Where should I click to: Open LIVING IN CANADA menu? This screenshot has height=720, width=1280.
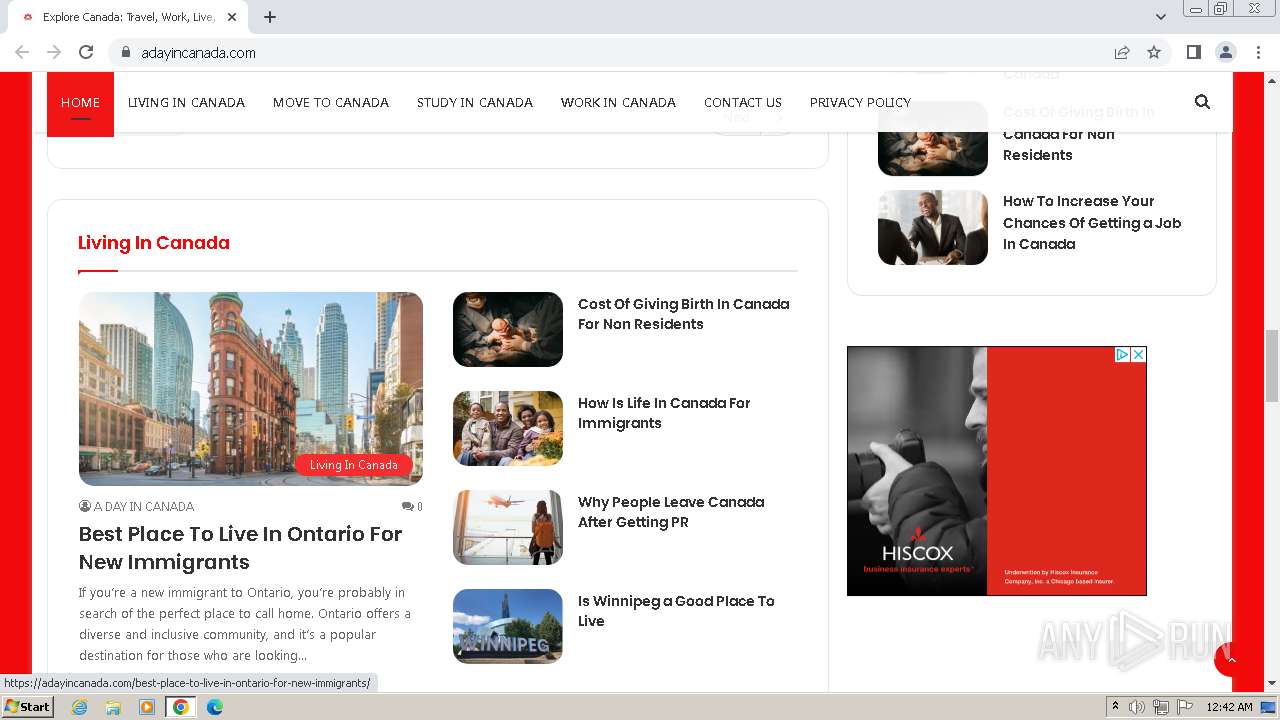pos(186,102)
